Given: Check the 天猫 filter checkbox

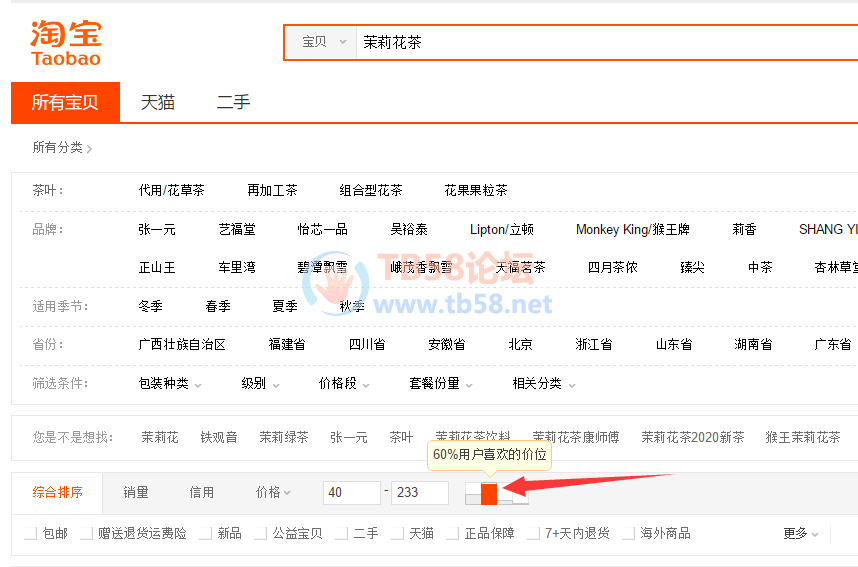Looking at the screenshot, I should (x=397, y=534).
